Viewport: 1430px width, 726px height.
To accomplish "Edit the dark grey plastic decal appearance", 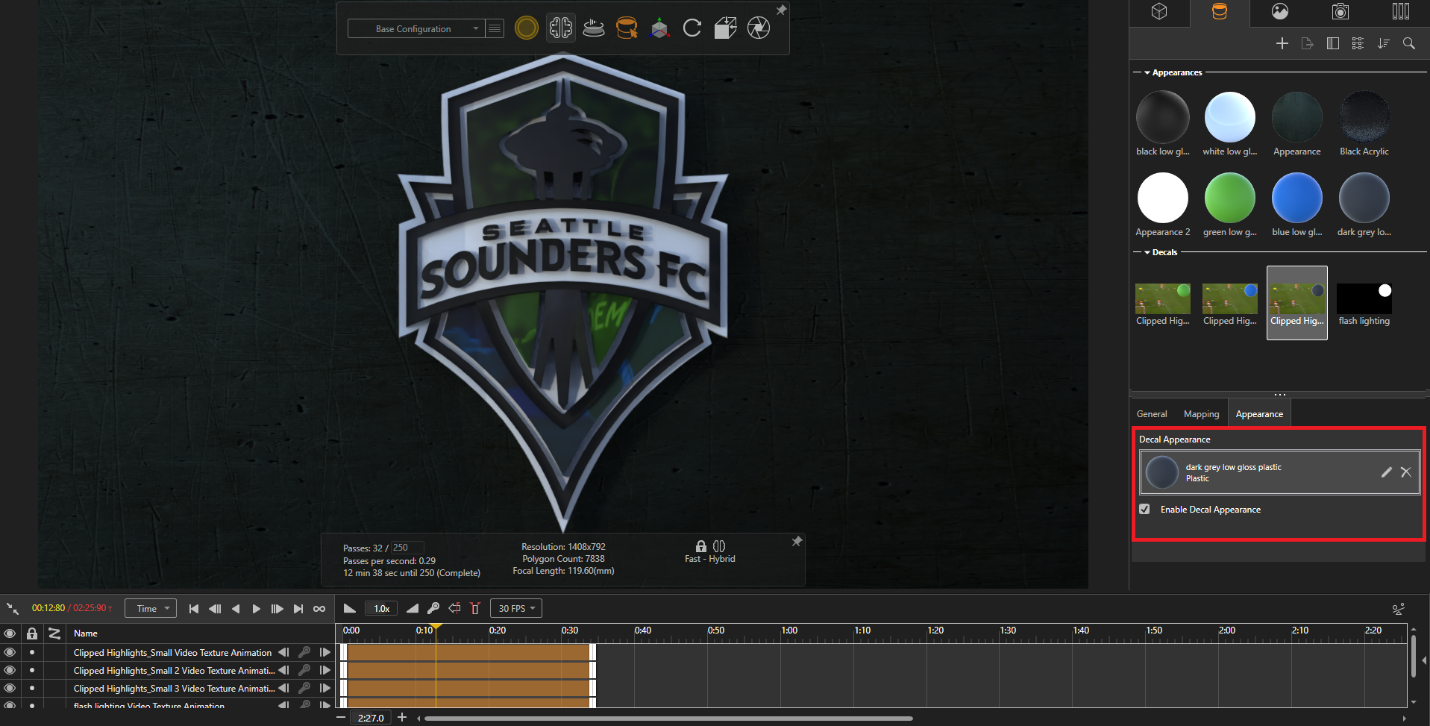I will coord(1386,472).
